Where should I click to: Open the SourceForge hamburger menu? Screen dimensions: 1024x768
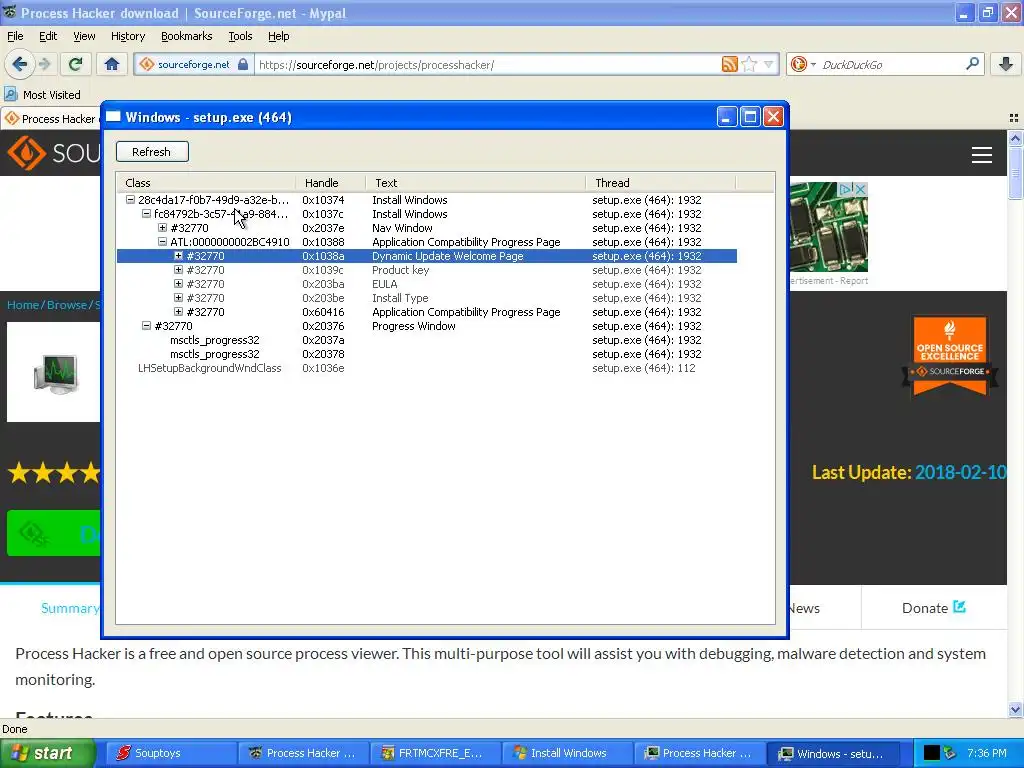click(982, 155)
